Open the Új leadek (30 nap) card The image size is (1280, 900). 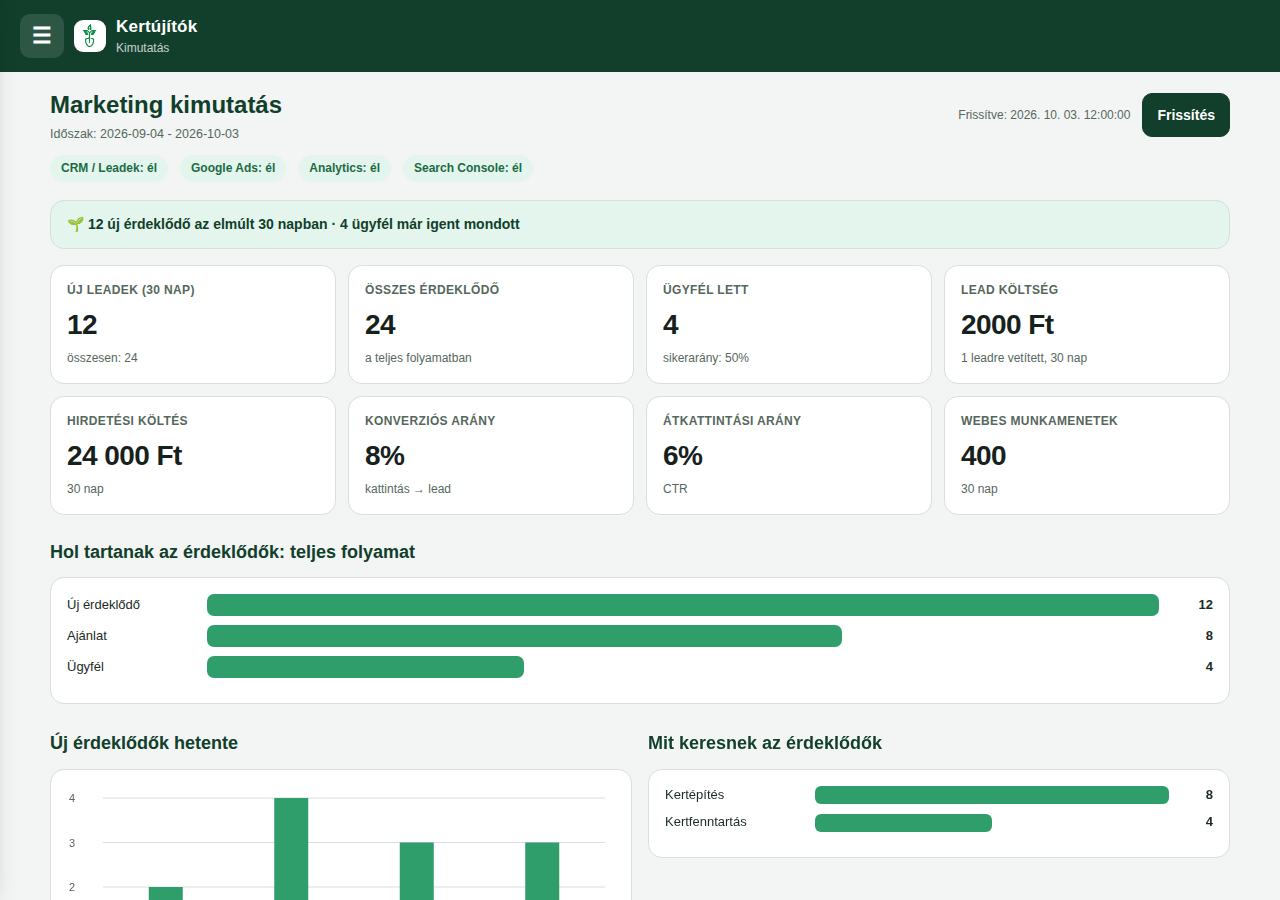click(x=193, y=324)
